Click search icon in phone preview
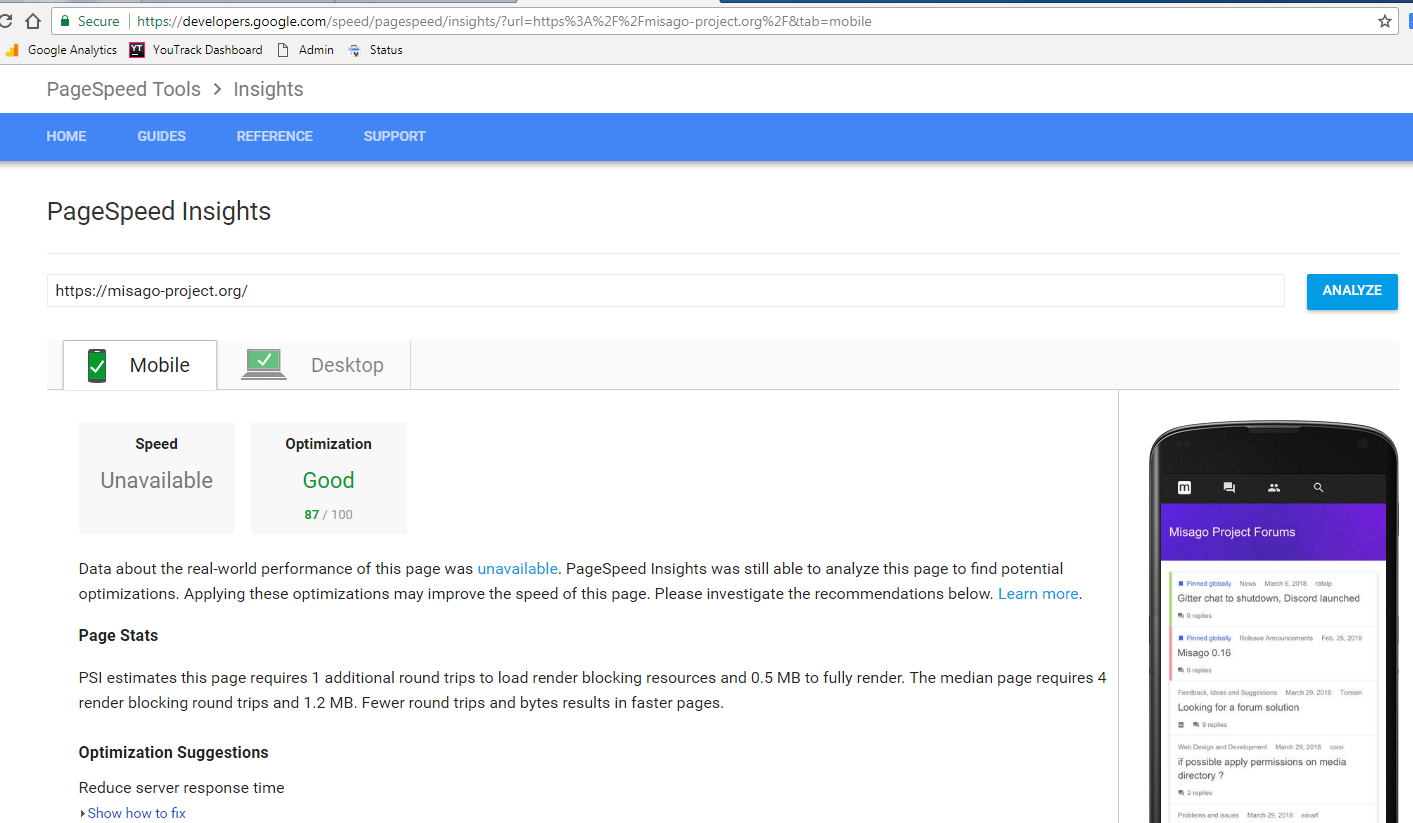Viewport: 1413px width, 823px height. coord(1318,487)
